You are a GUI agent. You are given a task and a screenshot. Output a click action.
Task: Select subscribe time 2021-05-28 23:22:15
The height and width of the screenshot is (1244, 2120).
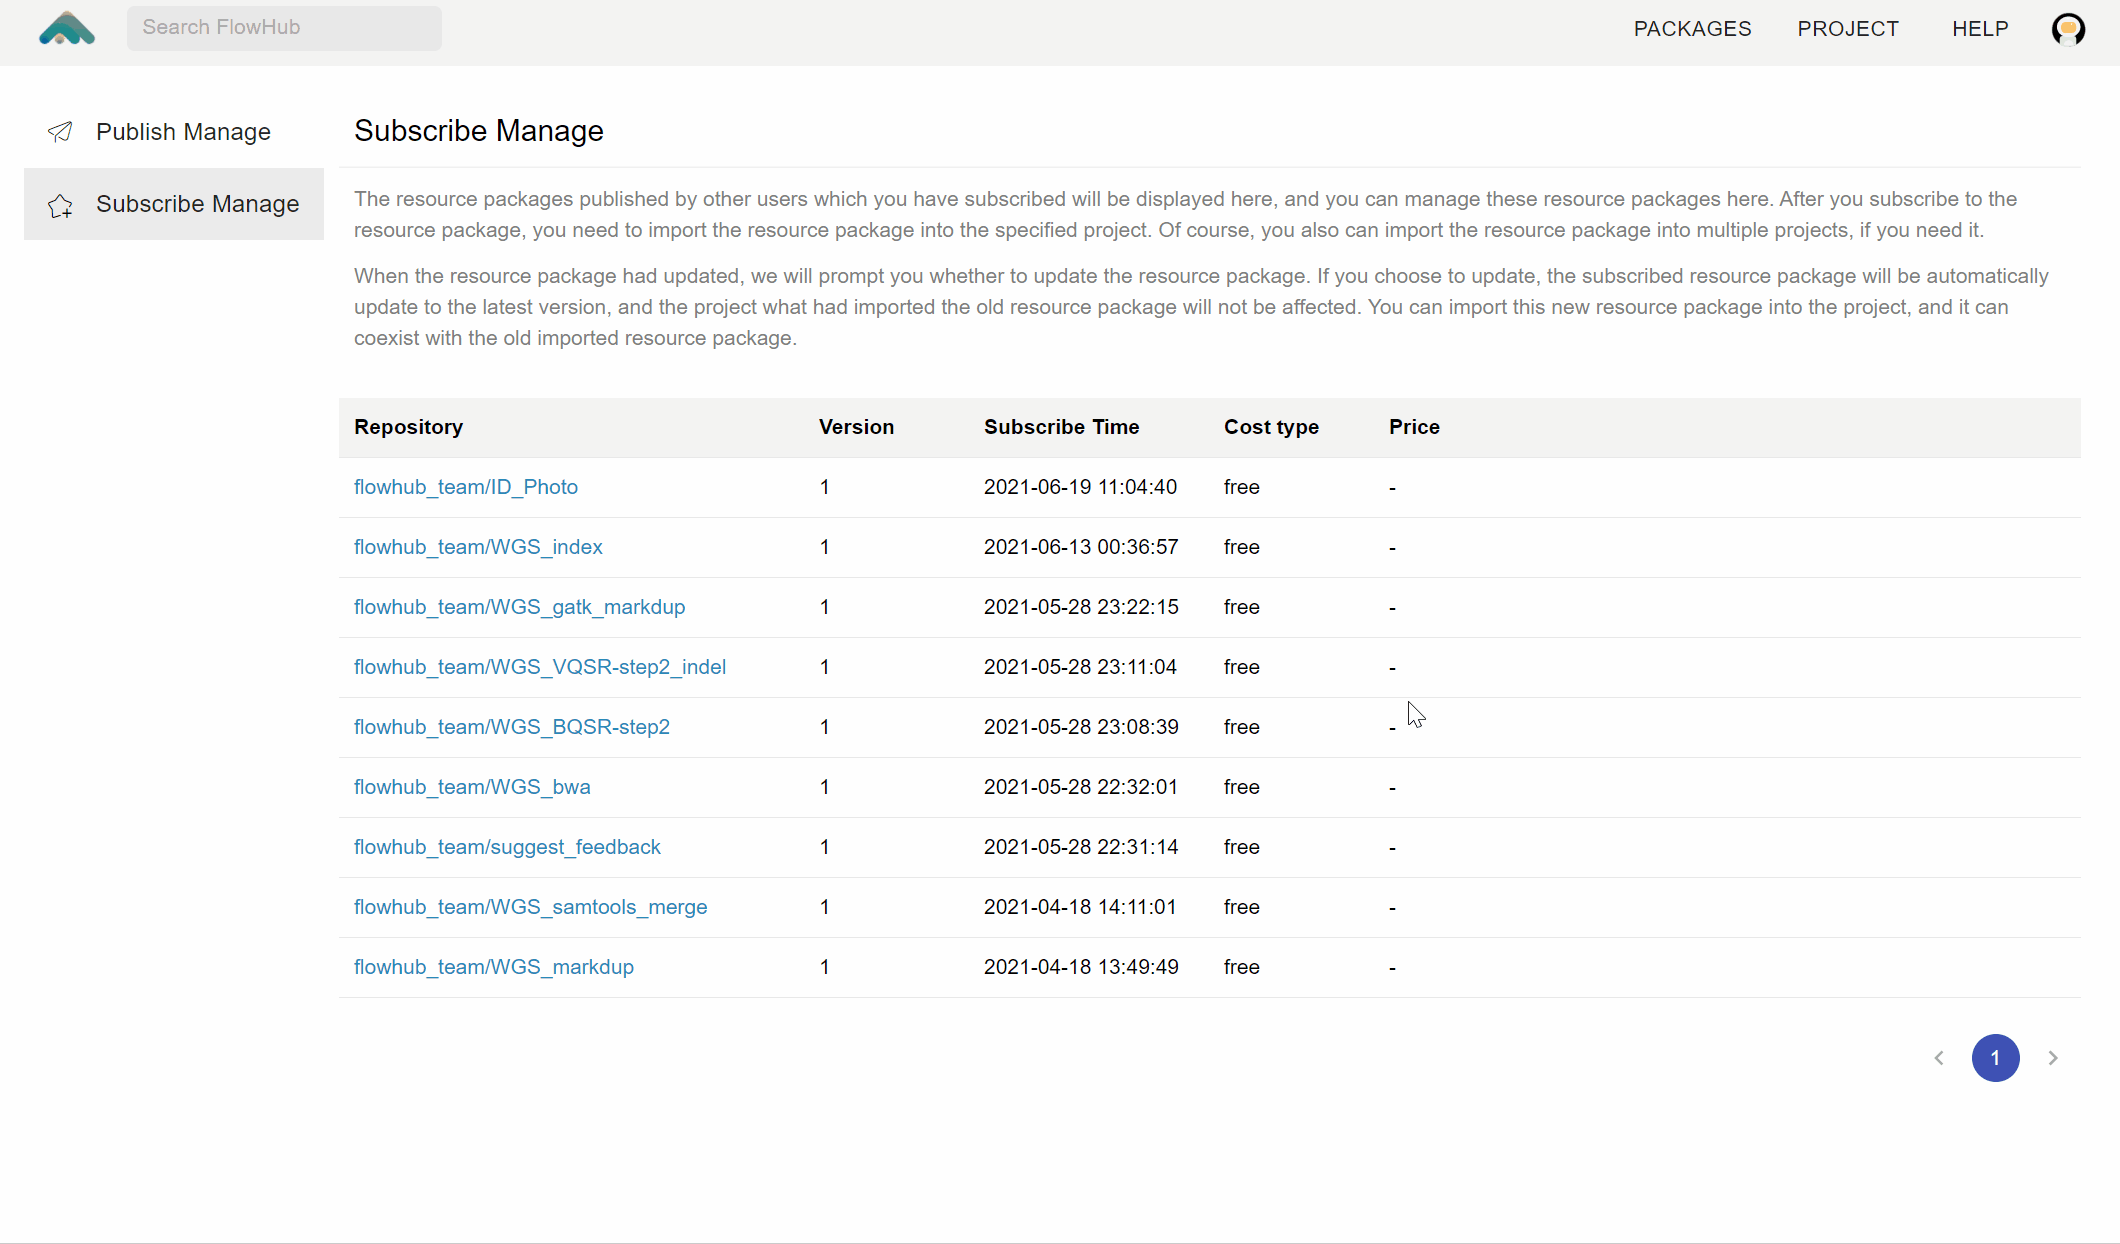point(1081,607)
